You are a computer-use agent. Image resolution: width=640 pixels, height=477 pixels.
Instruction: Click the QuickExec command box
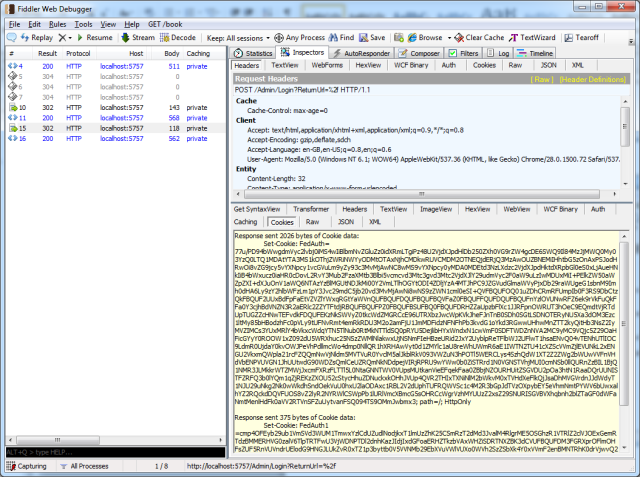116,453
